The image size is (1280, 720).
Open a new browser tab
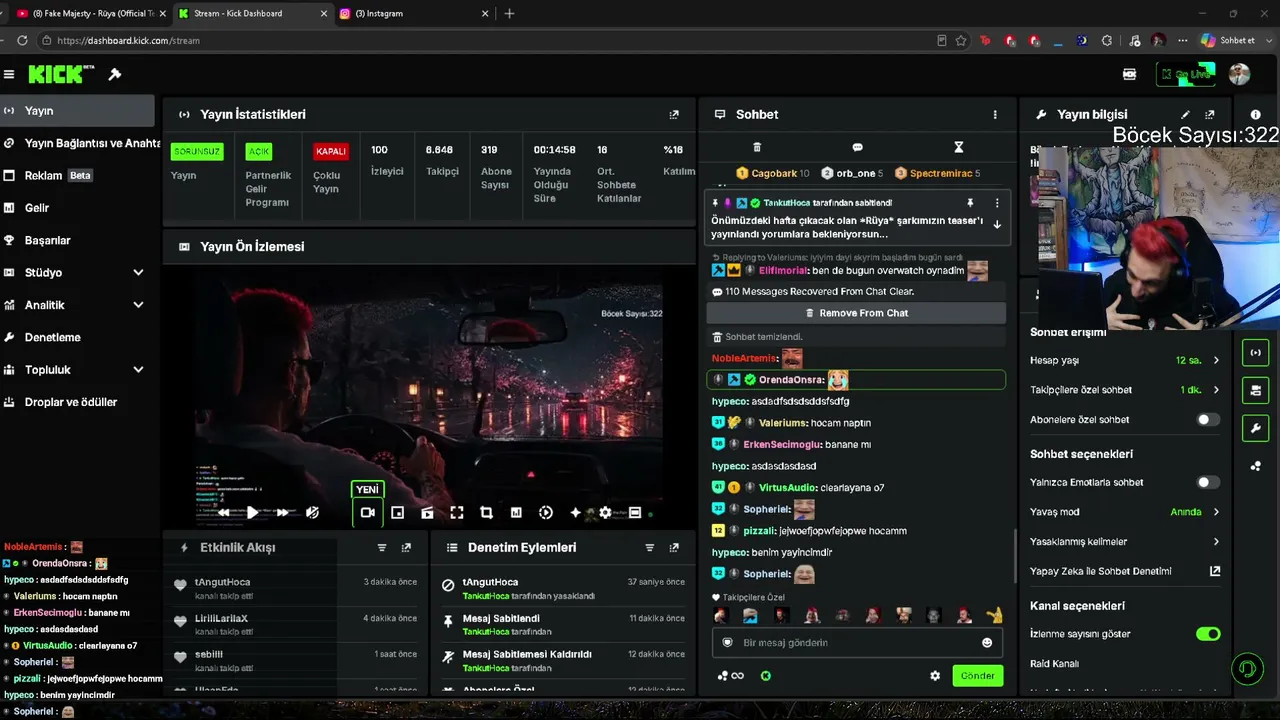tap(510, 14)
